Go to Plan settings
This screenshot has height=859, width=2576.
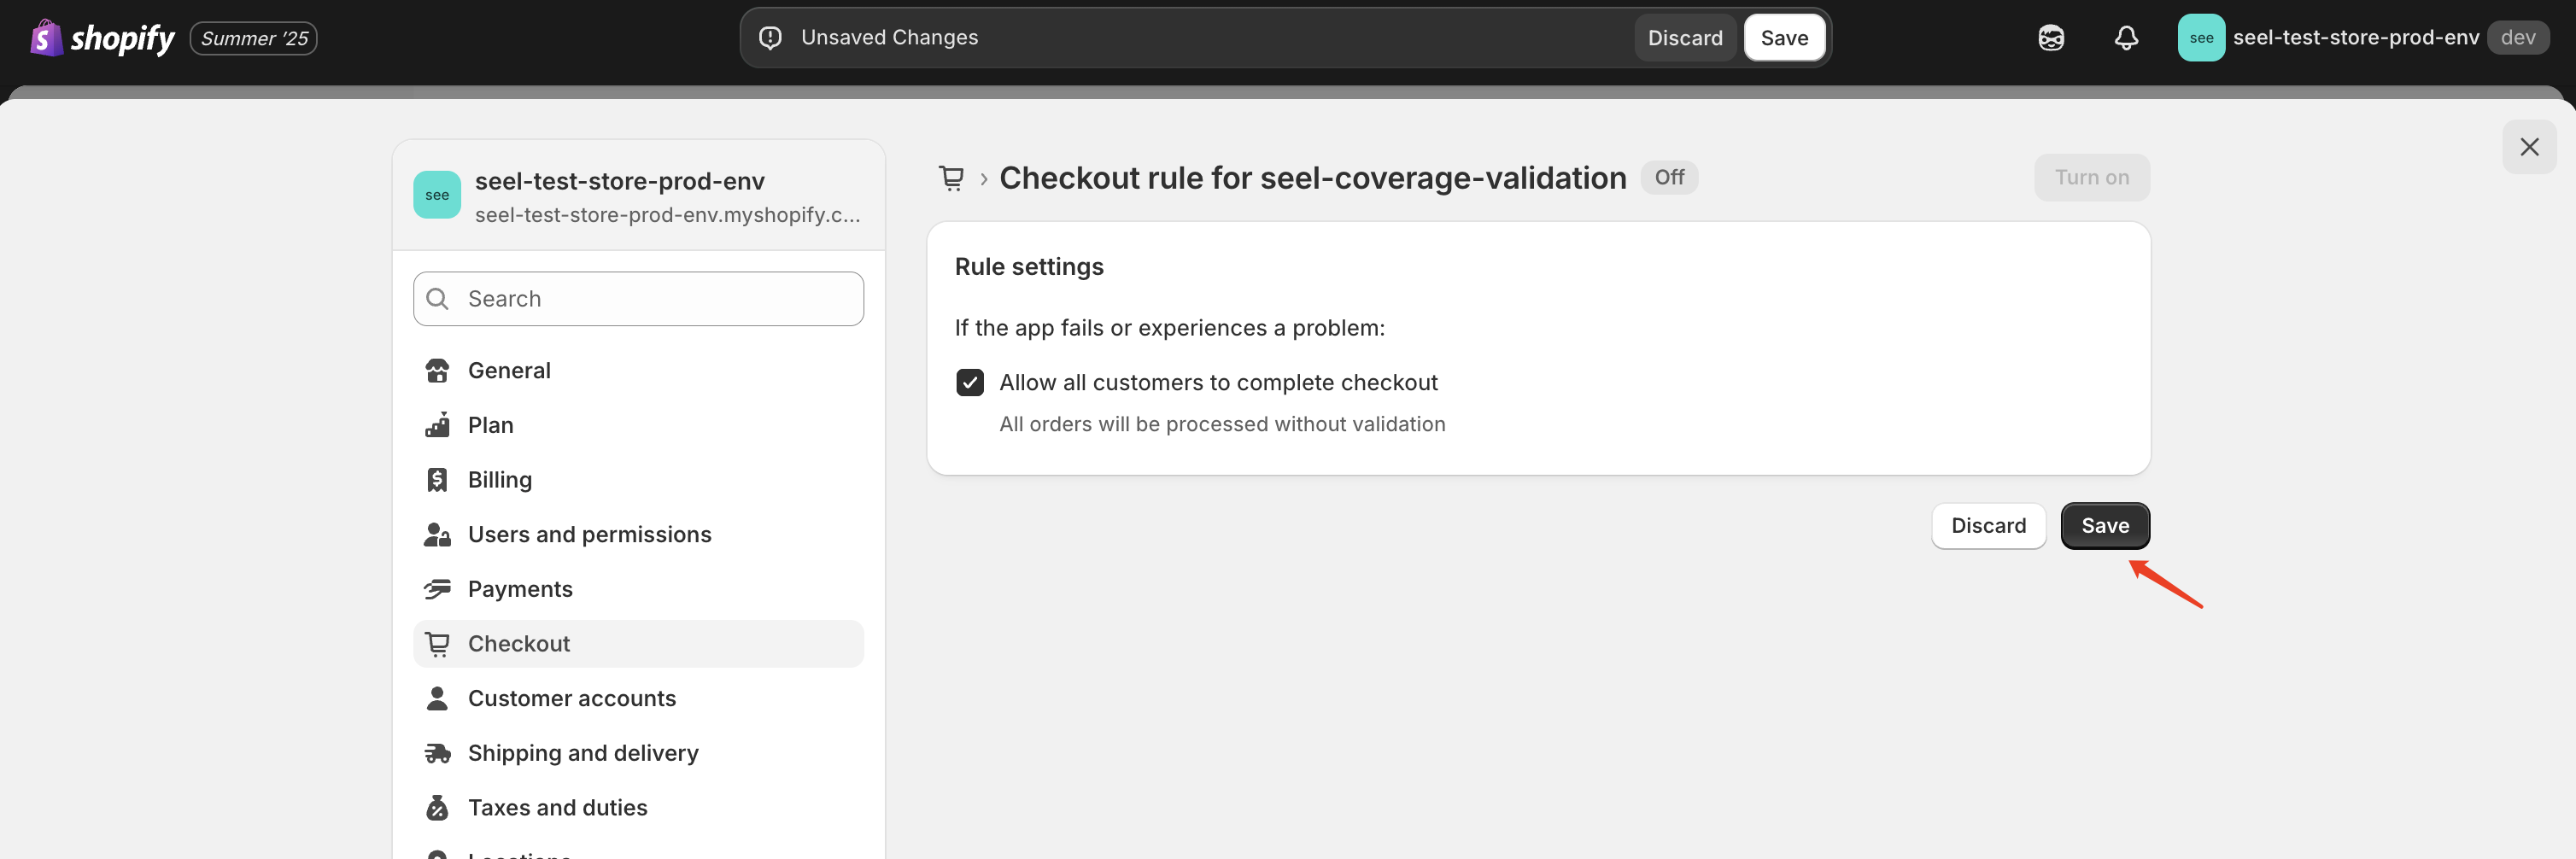[490, 425]
